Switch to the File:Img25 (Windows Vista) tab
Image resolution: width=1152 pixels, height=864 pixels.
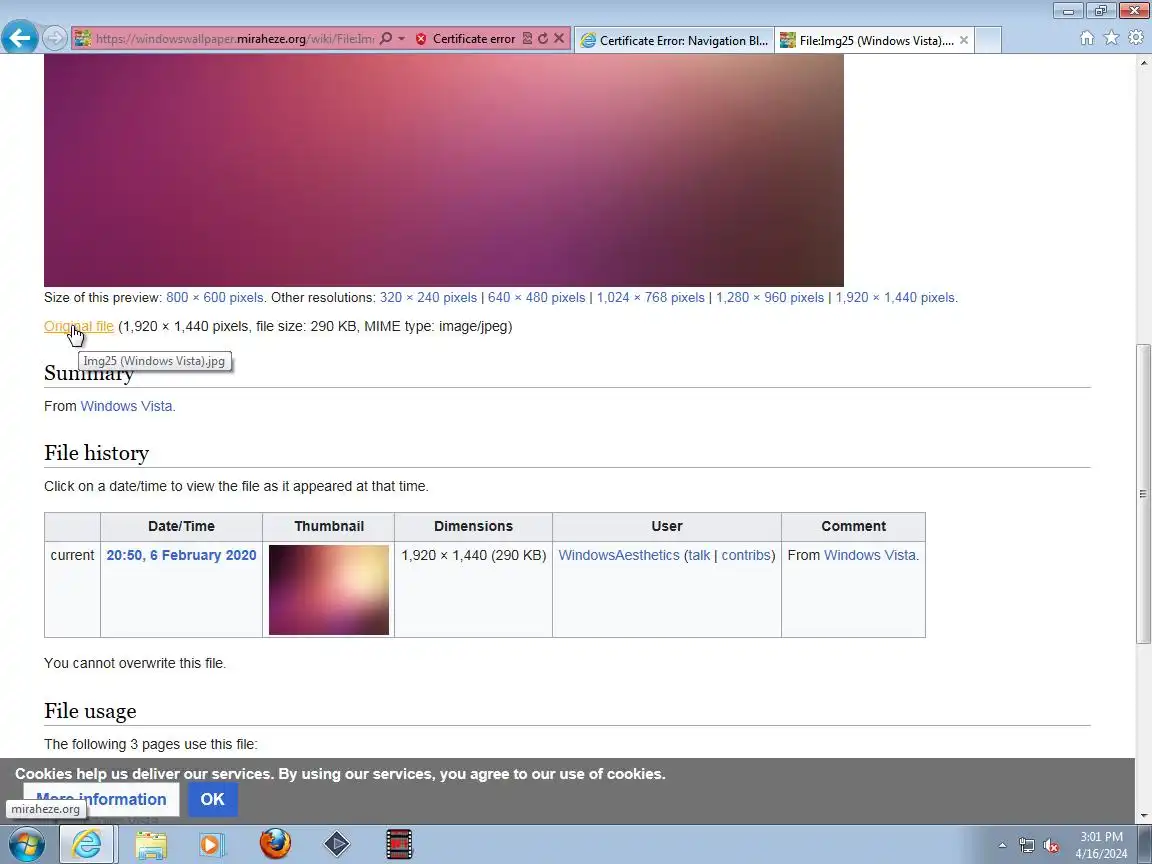click(x=867, y=40)
